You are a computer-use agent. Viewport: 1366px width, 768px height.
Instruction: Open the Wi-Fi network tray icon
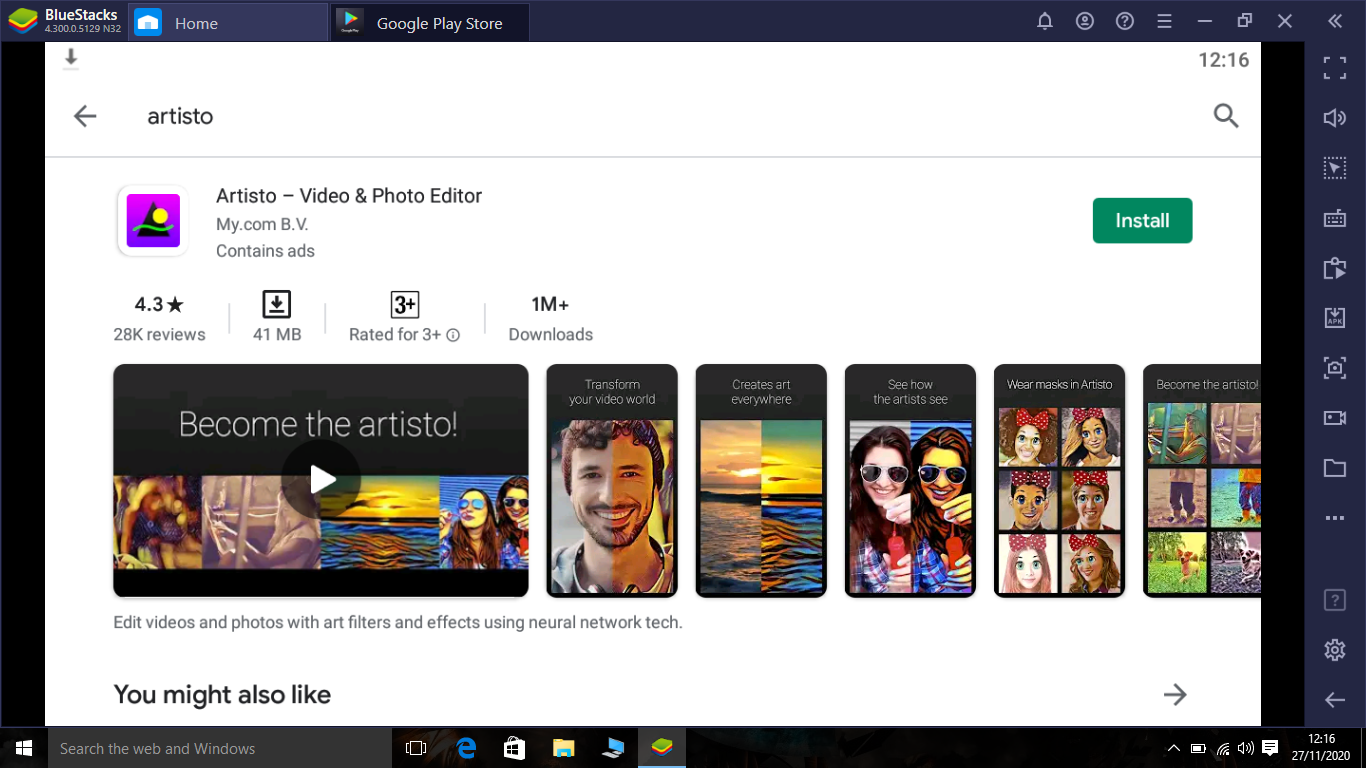click(x=1223, y=748)
